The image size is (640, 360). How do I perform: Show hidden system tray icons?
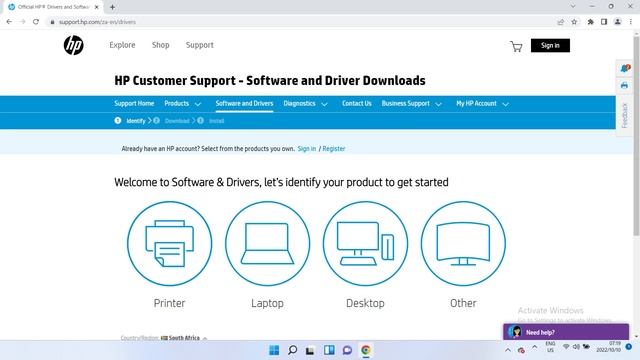tap(508, 350)
